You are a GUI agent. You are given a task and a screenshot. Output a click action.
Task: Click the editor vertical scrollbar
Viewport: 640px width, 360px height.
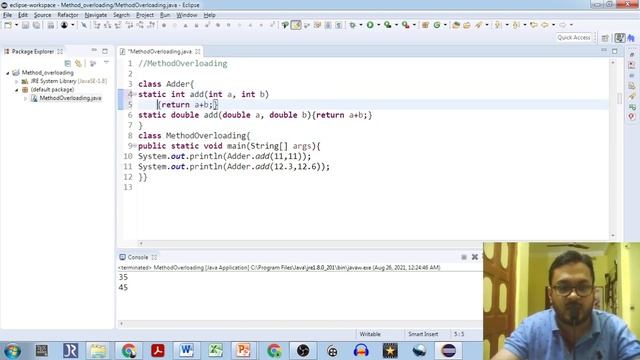613,149
